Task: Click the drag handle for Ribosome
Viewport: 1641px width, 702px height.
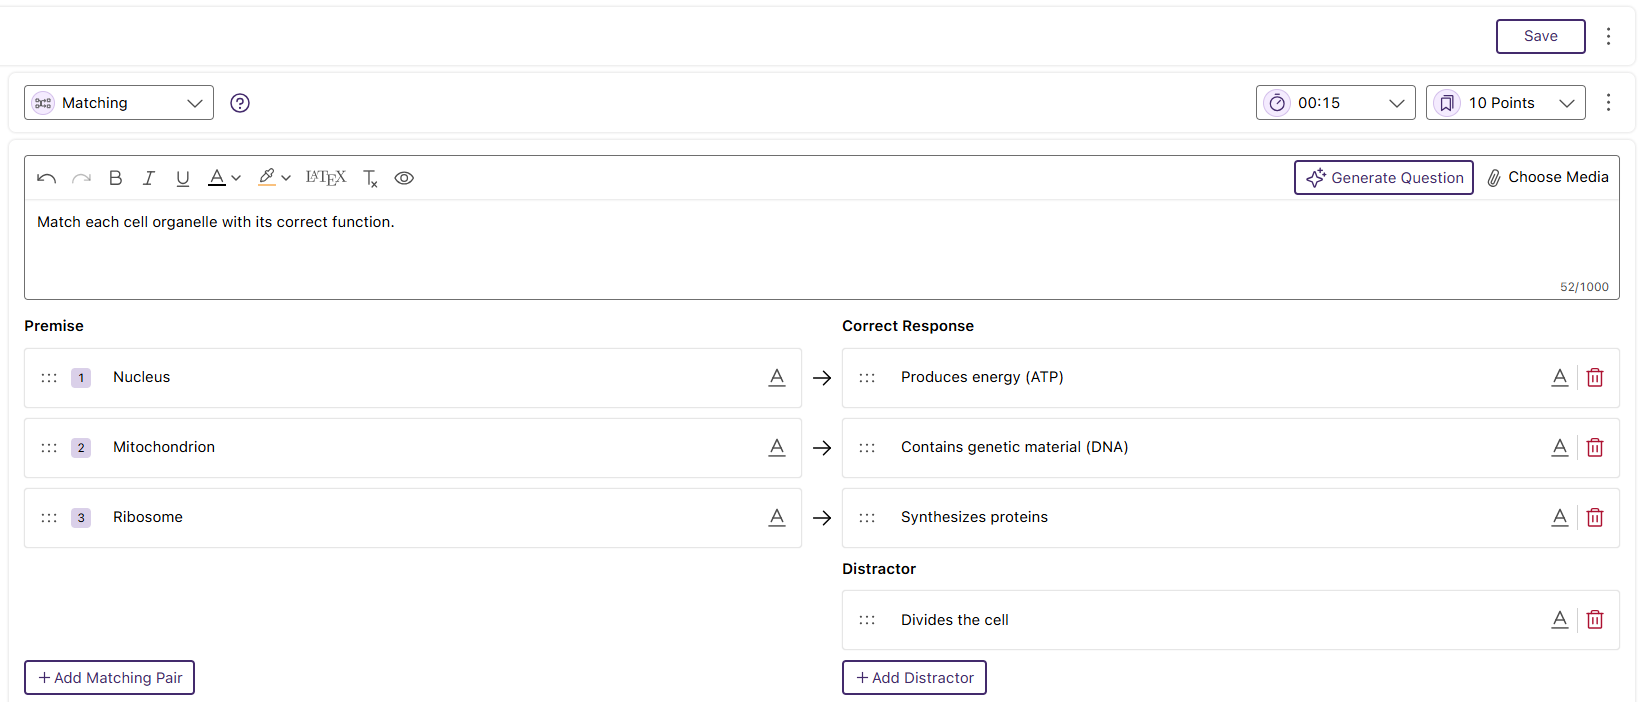Action: [49, 518]
